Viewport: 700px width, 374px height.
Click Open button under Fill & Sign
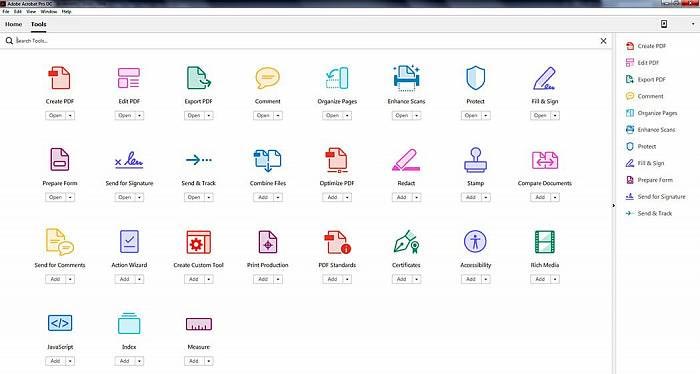click(540, 116)
